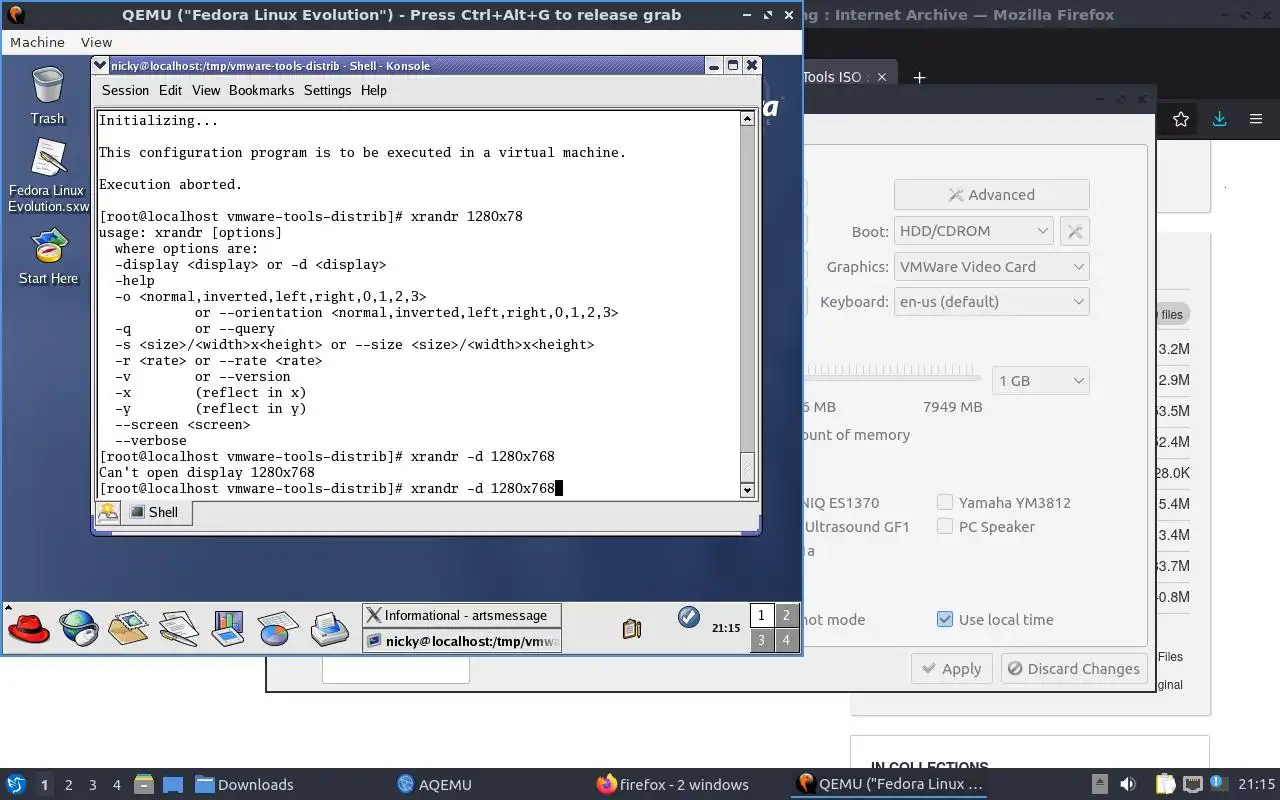The width and height of the screenshot is (1280, 800).
Task: Click host show-desktop icon in taskbar
Action: [x=172, y=784]
